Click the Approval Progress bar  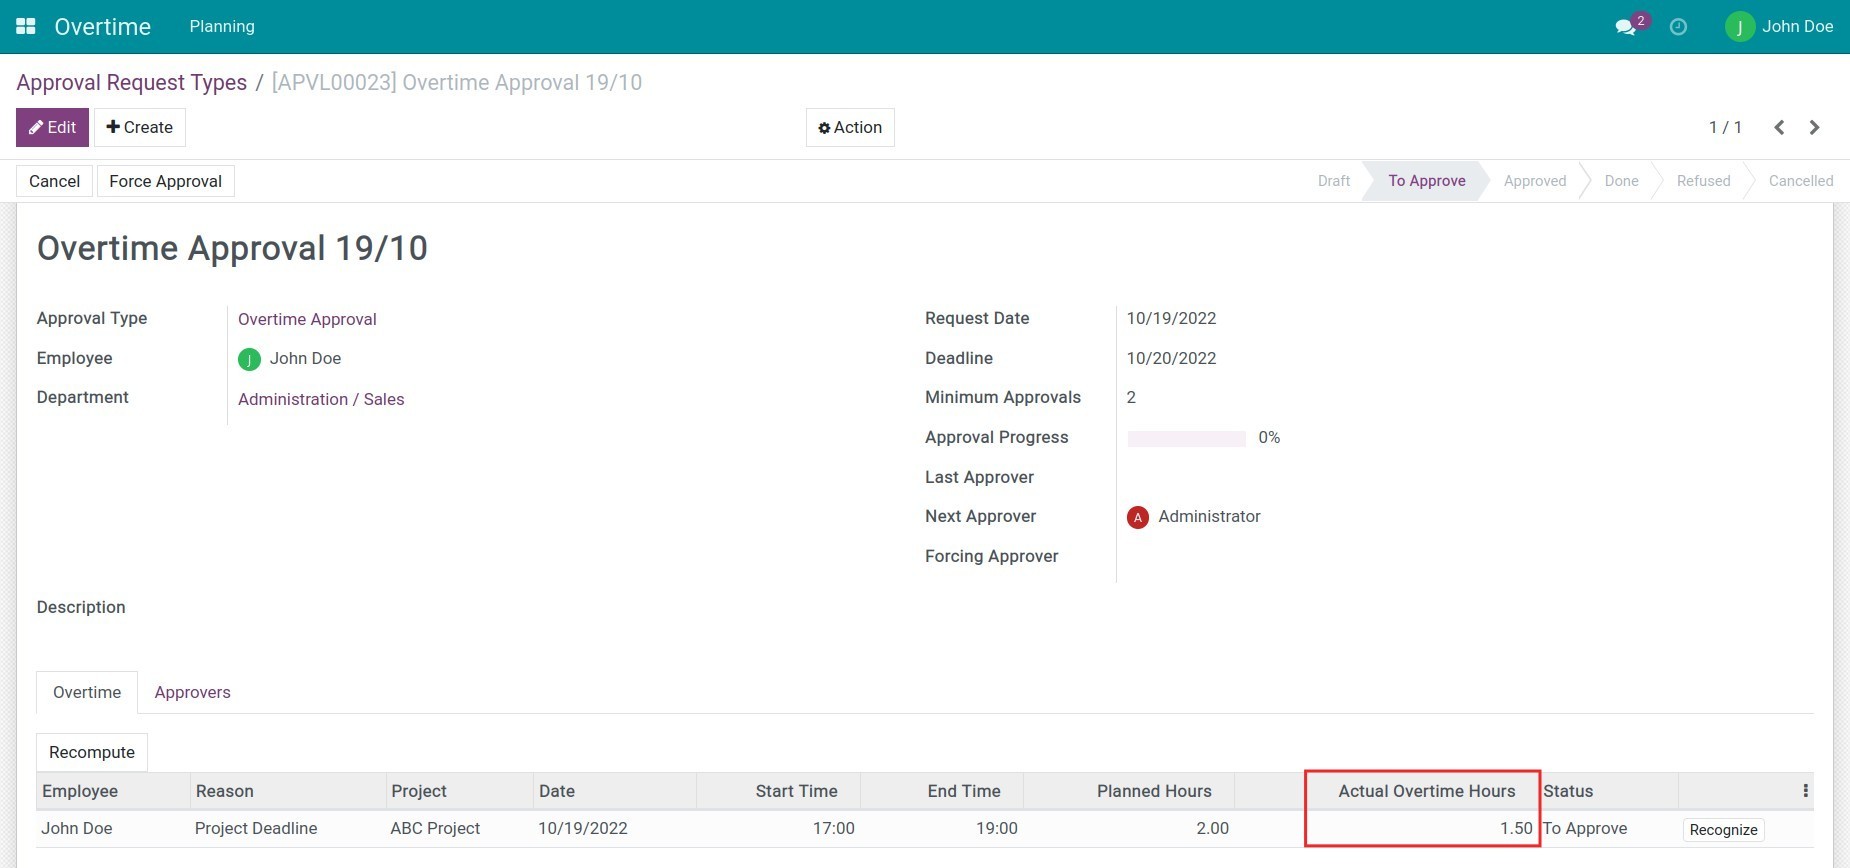click(x=1186, y=438)
